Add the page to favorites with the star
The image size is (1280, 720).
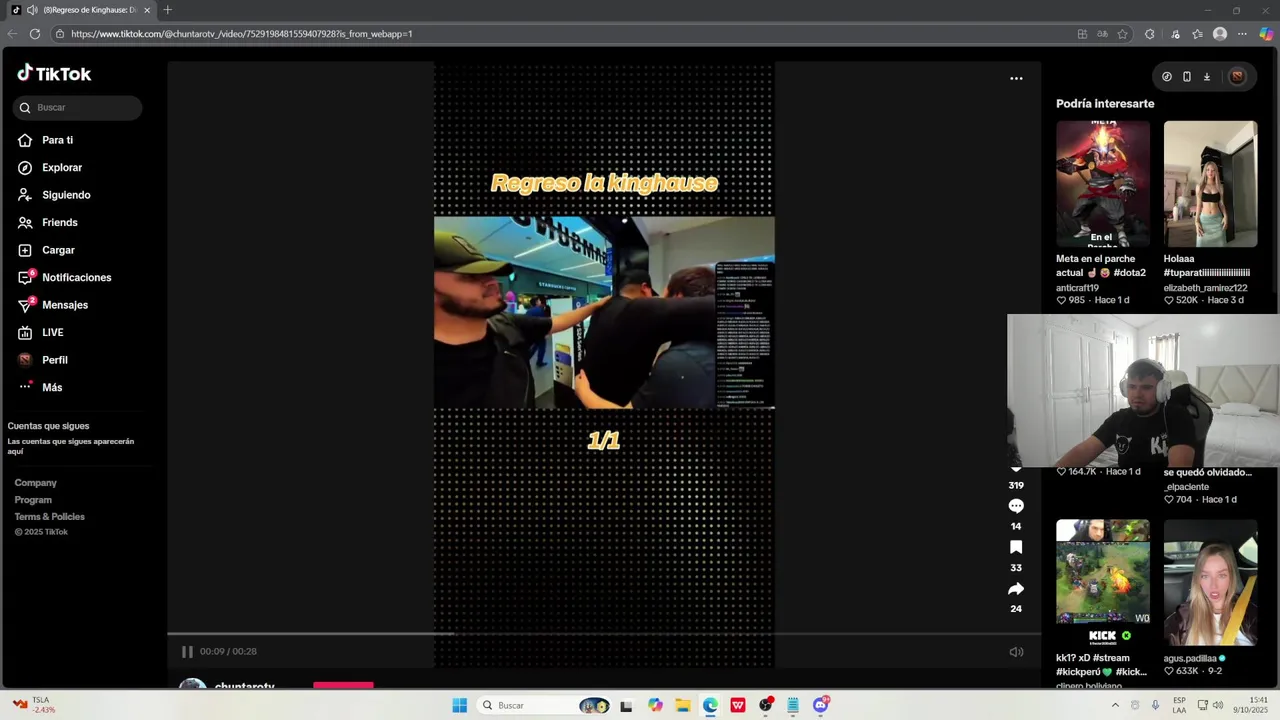(x=1123, y=34)
